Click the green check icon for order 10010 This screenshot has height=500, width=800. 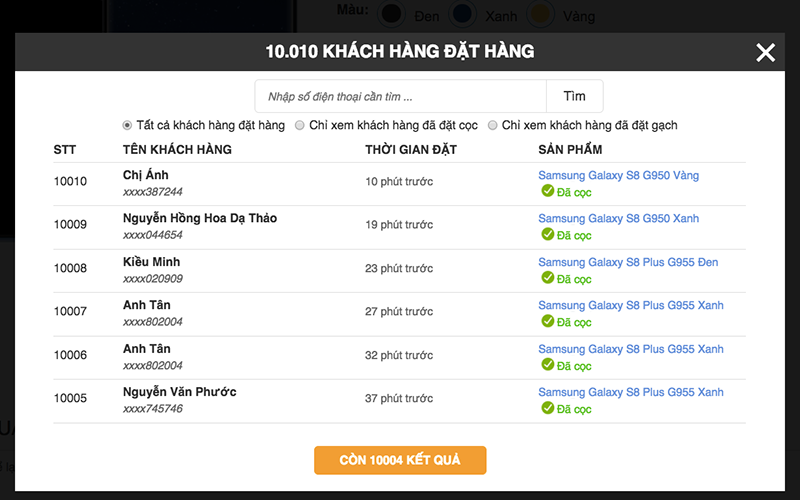547,191
